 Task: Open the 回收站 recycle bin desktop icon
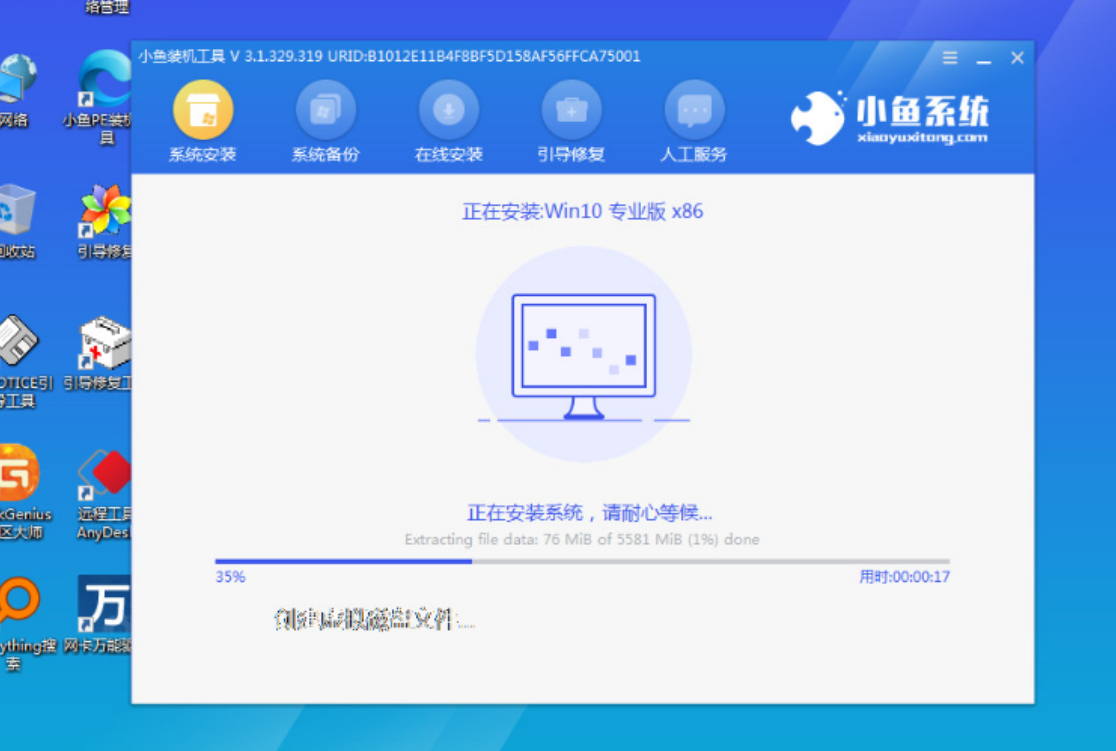(x=17, y=221)
